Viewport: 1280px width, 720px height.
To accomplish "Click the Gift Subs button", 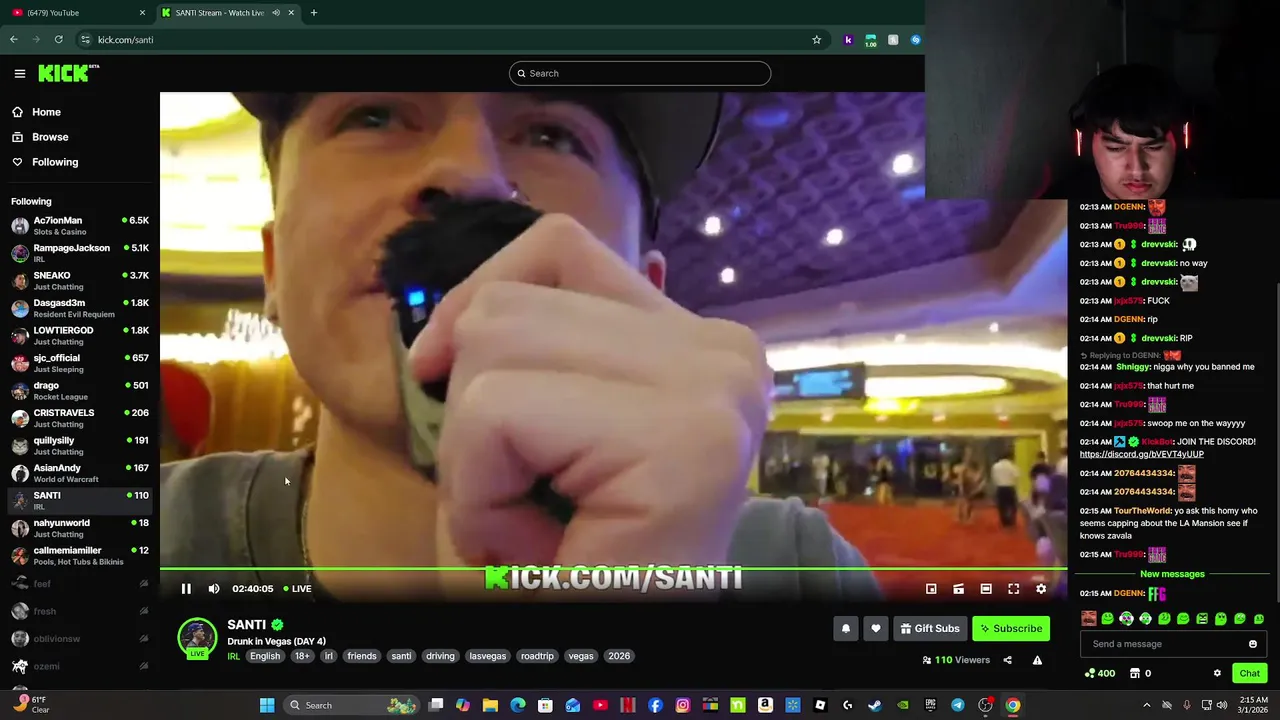I will (x=929, y=629).
